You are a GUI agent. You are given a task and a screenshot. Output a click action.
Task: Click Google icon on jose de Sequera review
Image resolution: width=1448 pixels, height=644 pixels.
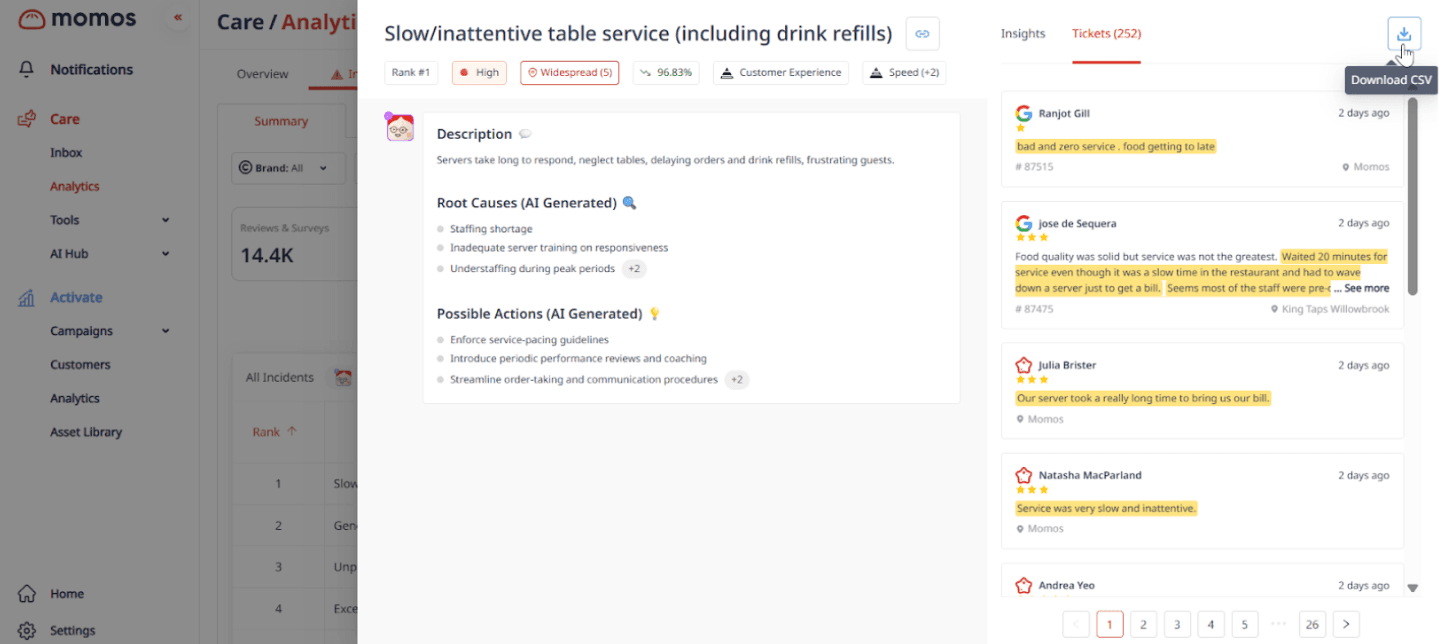tap(1024, 224)
